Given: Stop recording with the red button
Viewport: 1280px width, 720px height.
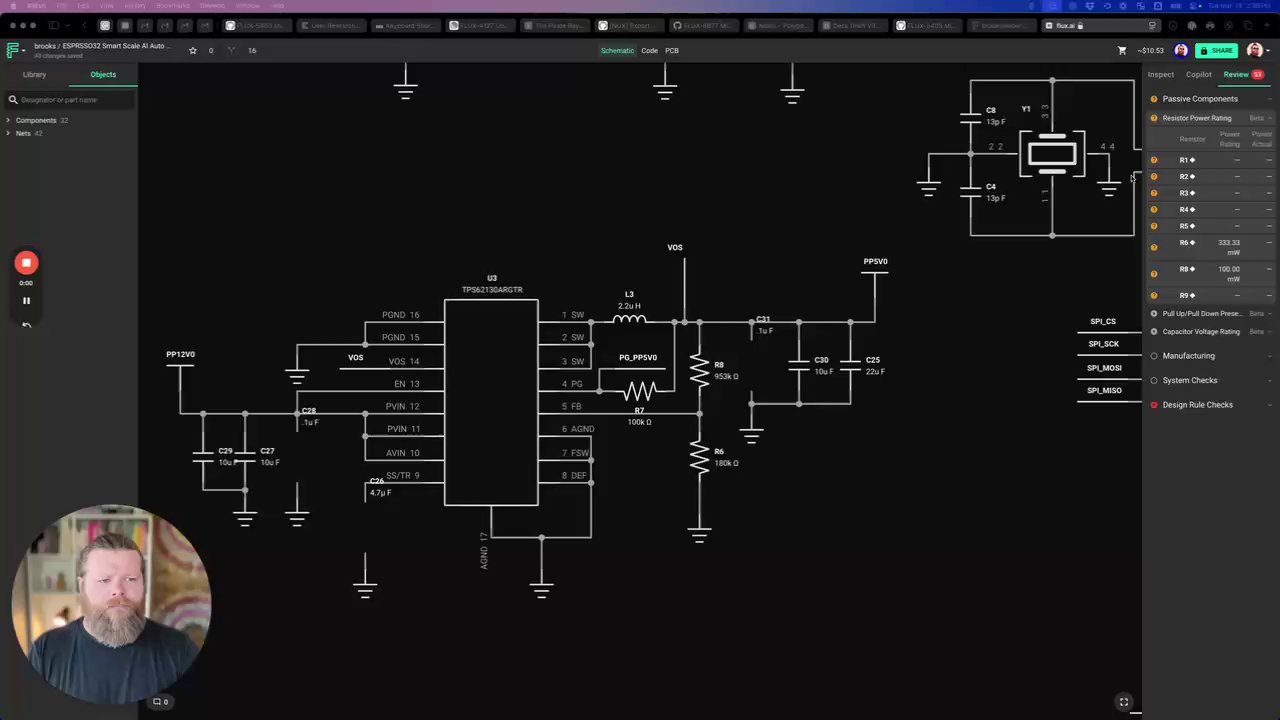Looking at the screenshot, I should pos(26,263).
